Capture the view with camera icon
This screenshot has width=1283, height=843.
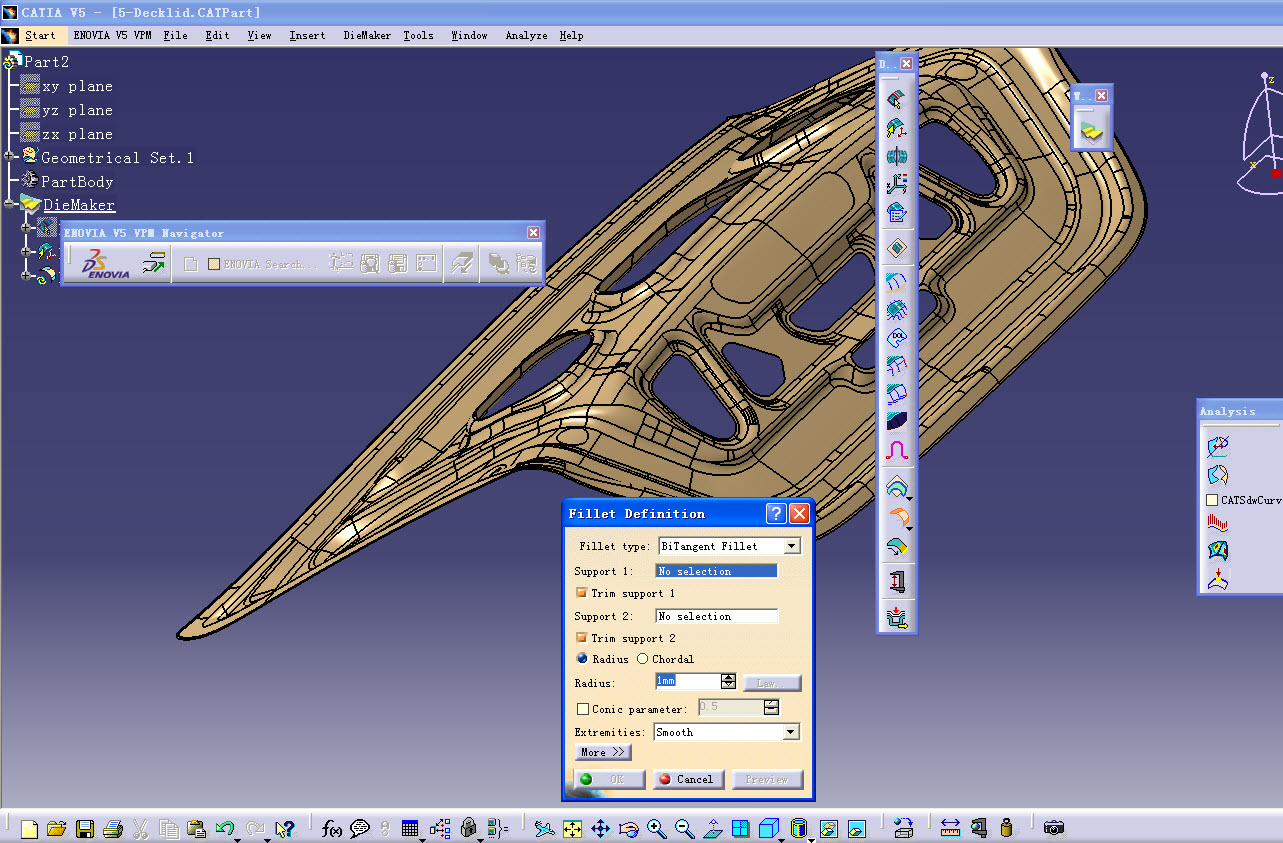[1053, 828]
